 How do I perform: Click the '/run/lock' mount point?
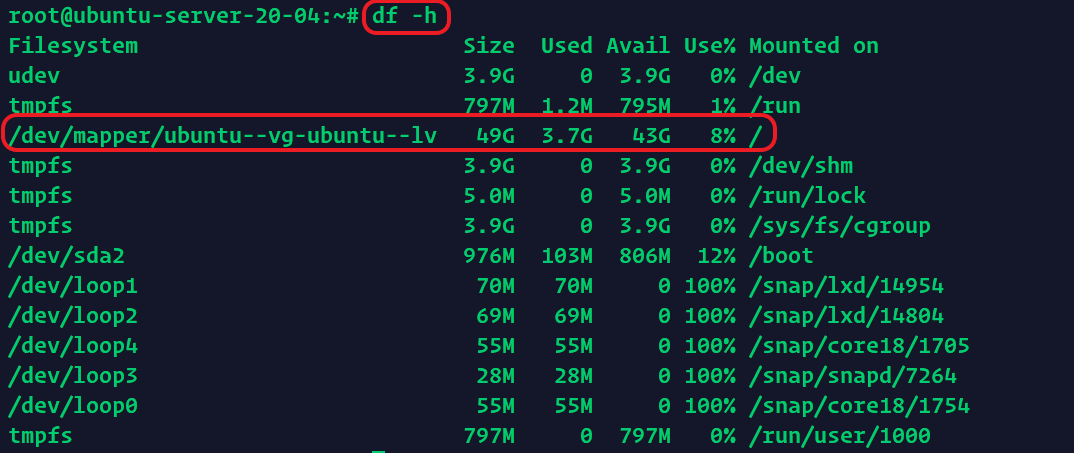coord(808,195)
